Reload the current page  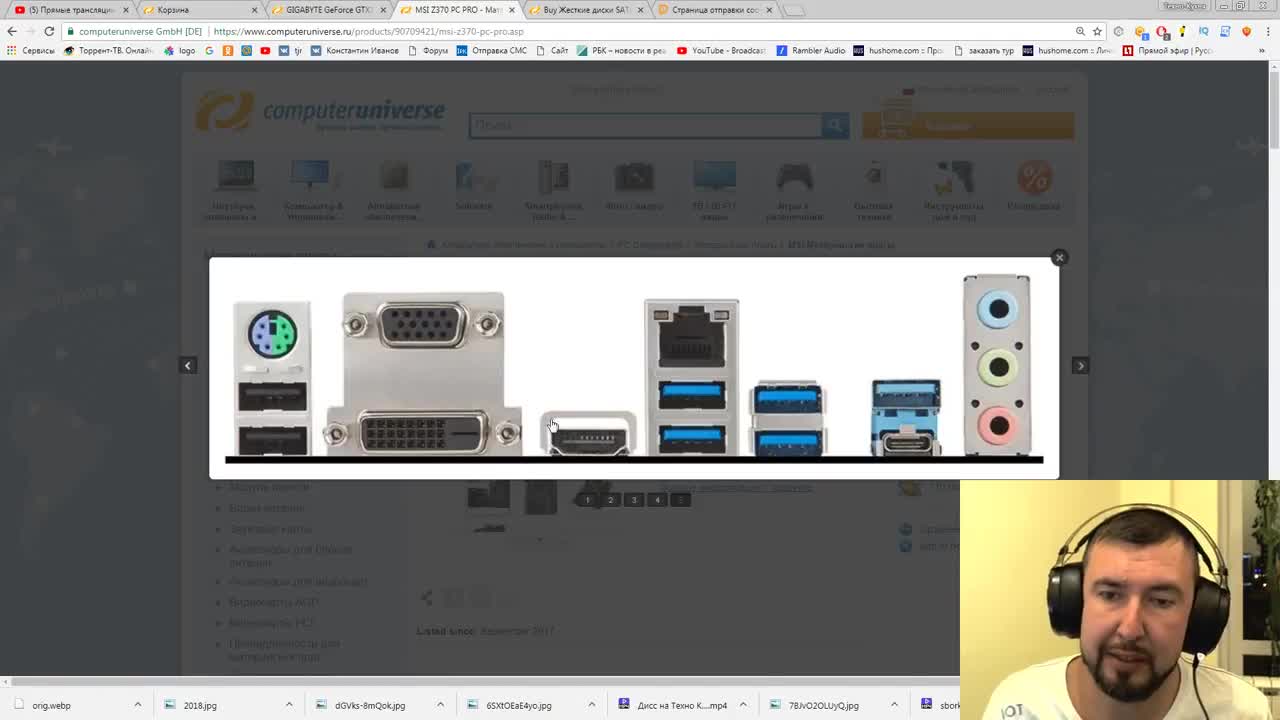49,31
